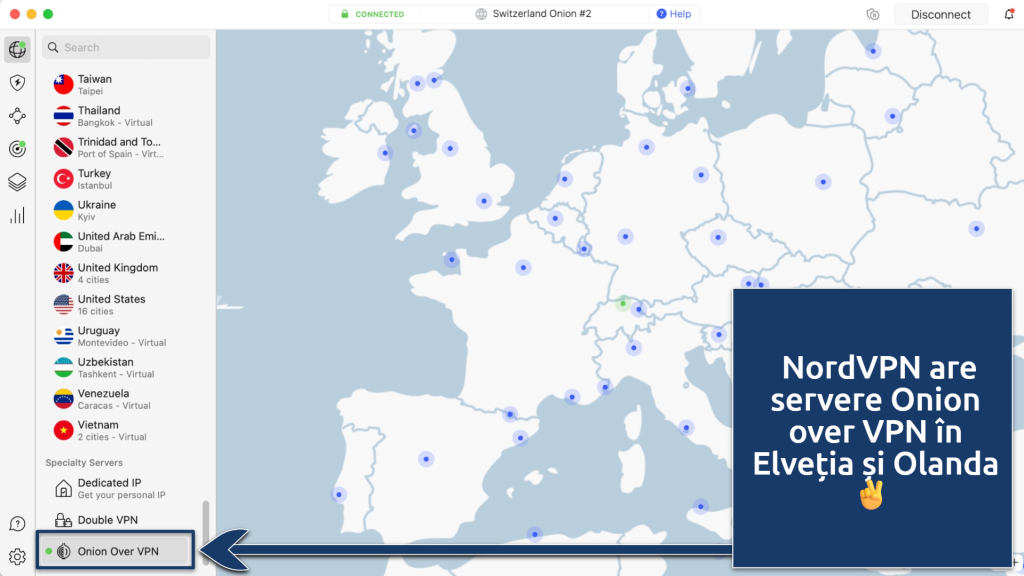Screen dimensions: 1024x576
Task: Click the Paris server map dot
Action: 523,267
